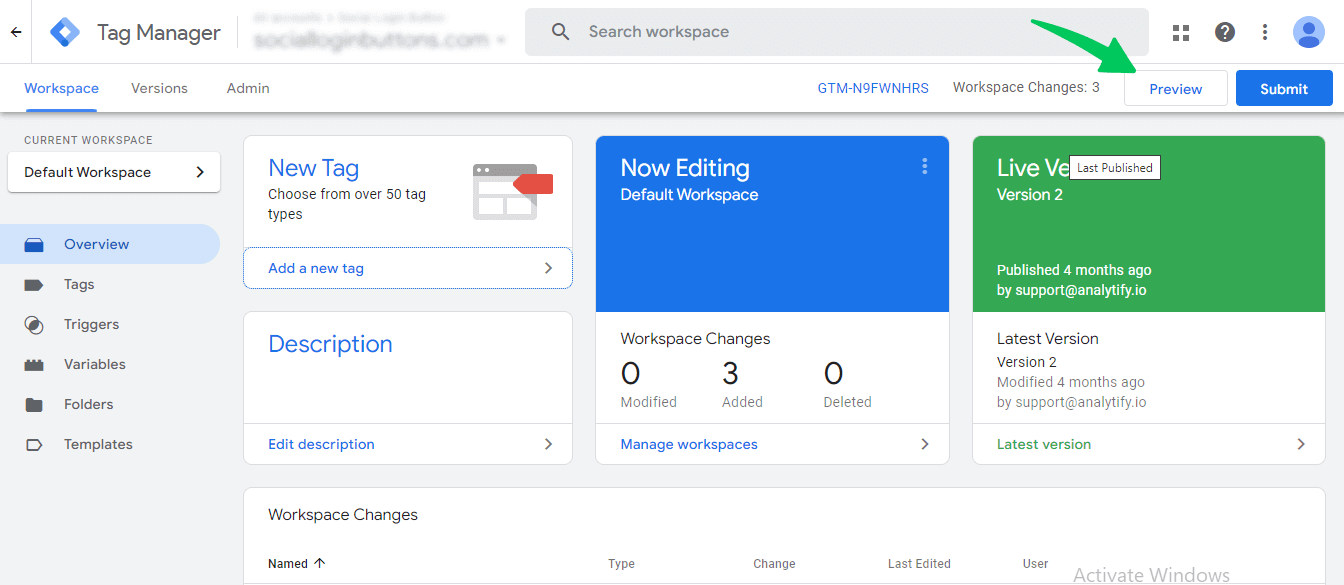Go to Triggers in the sidebar
Screen dimensions: 1344x585
tap(91, 324)
